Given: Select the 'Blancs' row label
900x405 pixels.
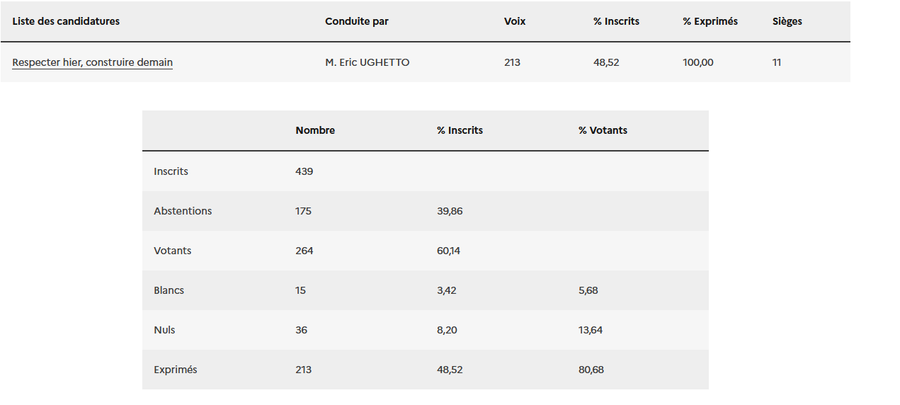Looking at the screenshot, I should pyautogui.click(x=169, y=291).
